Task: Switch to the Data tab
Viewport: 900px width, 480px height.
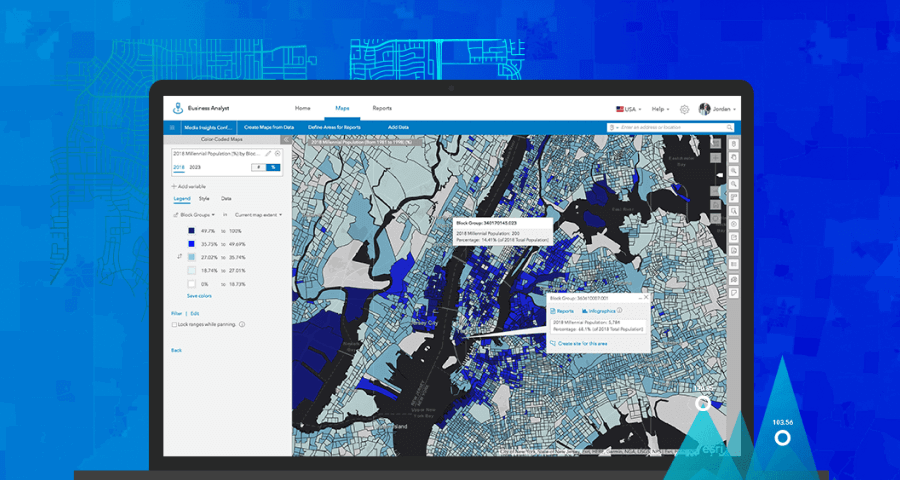Action: pos(226,199)
